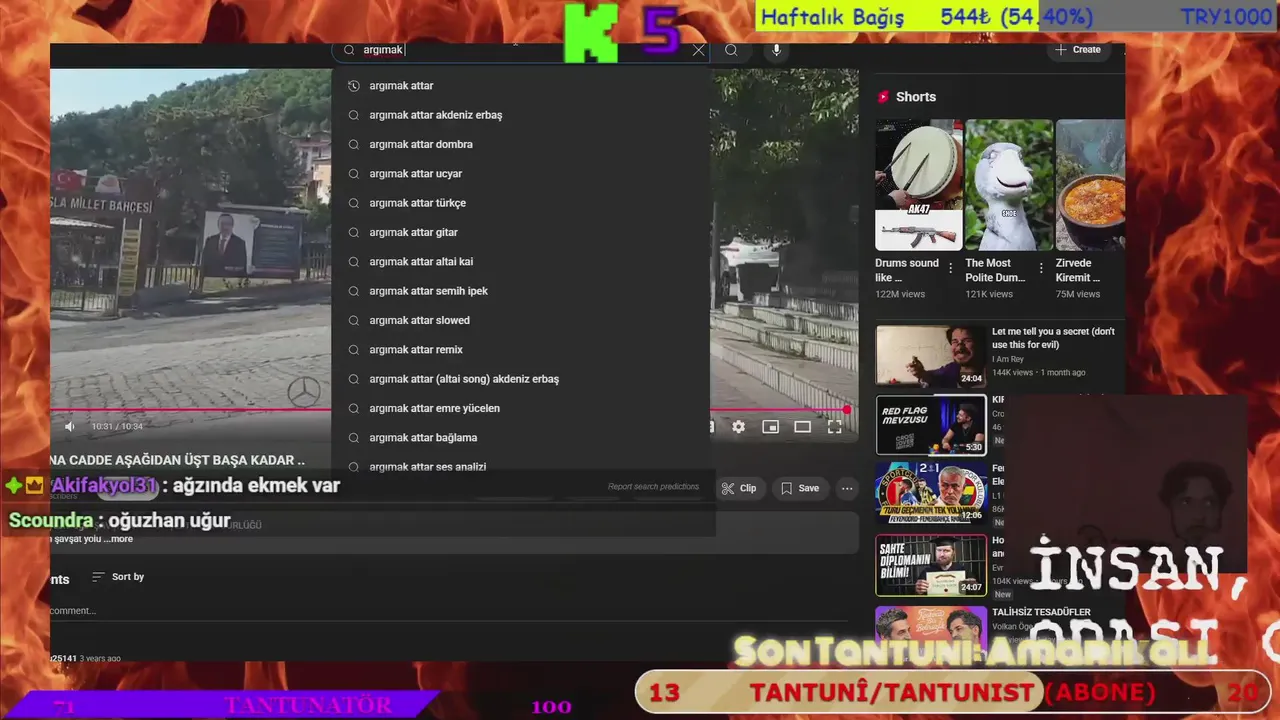1280x720 pixels.
Task: Open the 'Zirvede Kiremit' short thumbnail
Action: [1091, 185]
